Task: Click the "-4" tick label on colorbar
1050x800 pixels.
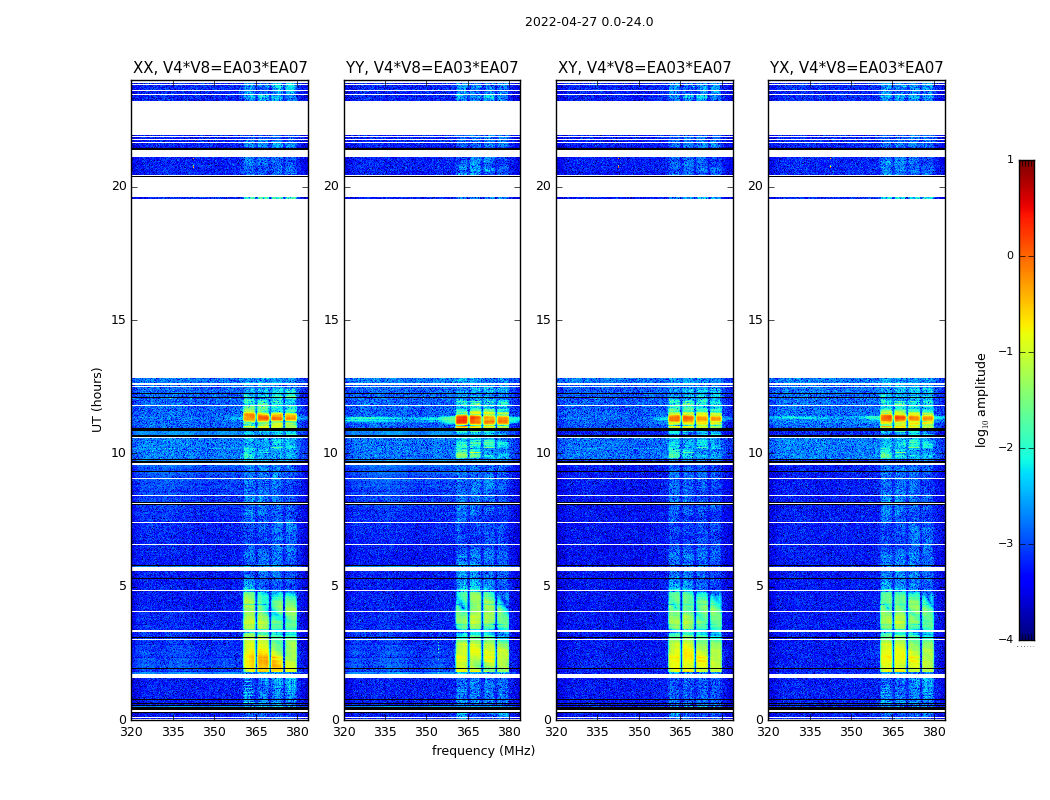Action: (1007, 640)
